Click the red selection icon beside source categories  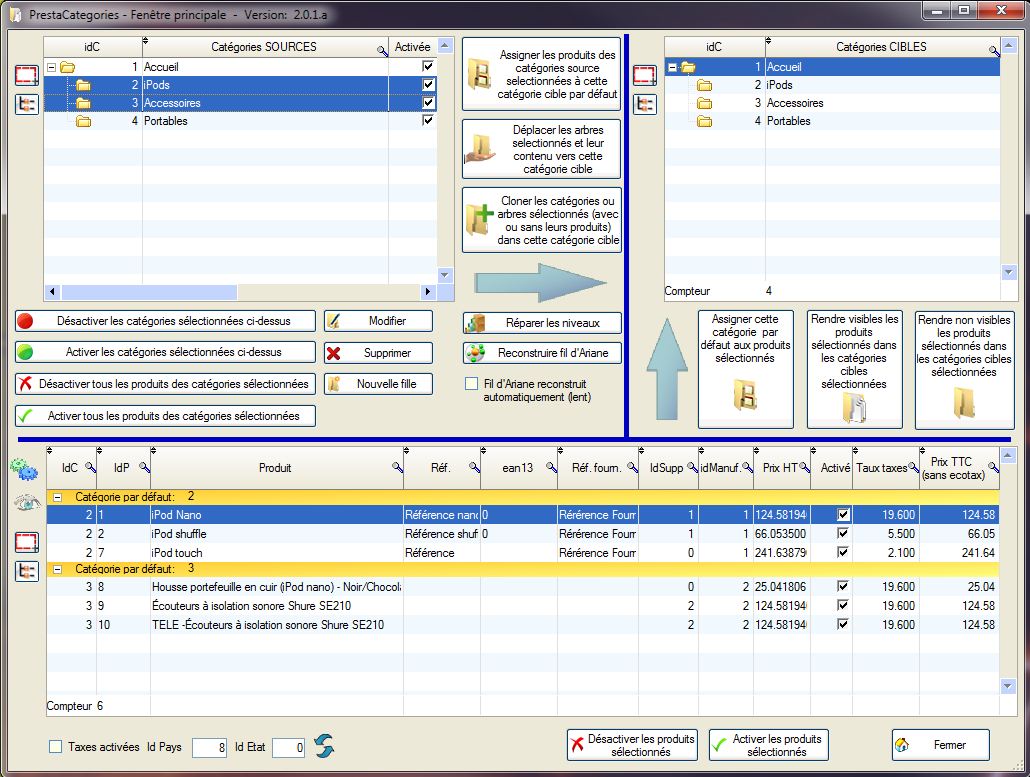tap(27, 75)
